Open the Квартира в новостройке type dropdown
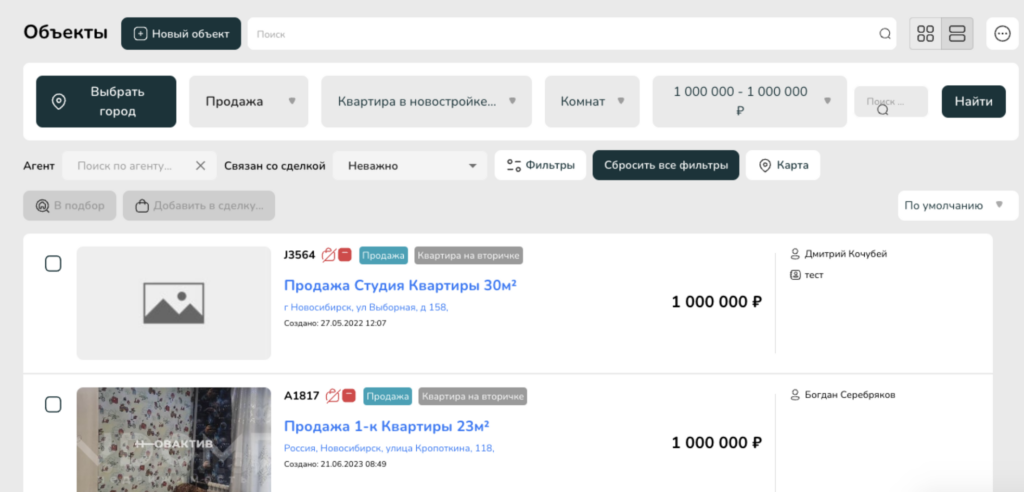1024x492 pixels. [x=426, y=101]
